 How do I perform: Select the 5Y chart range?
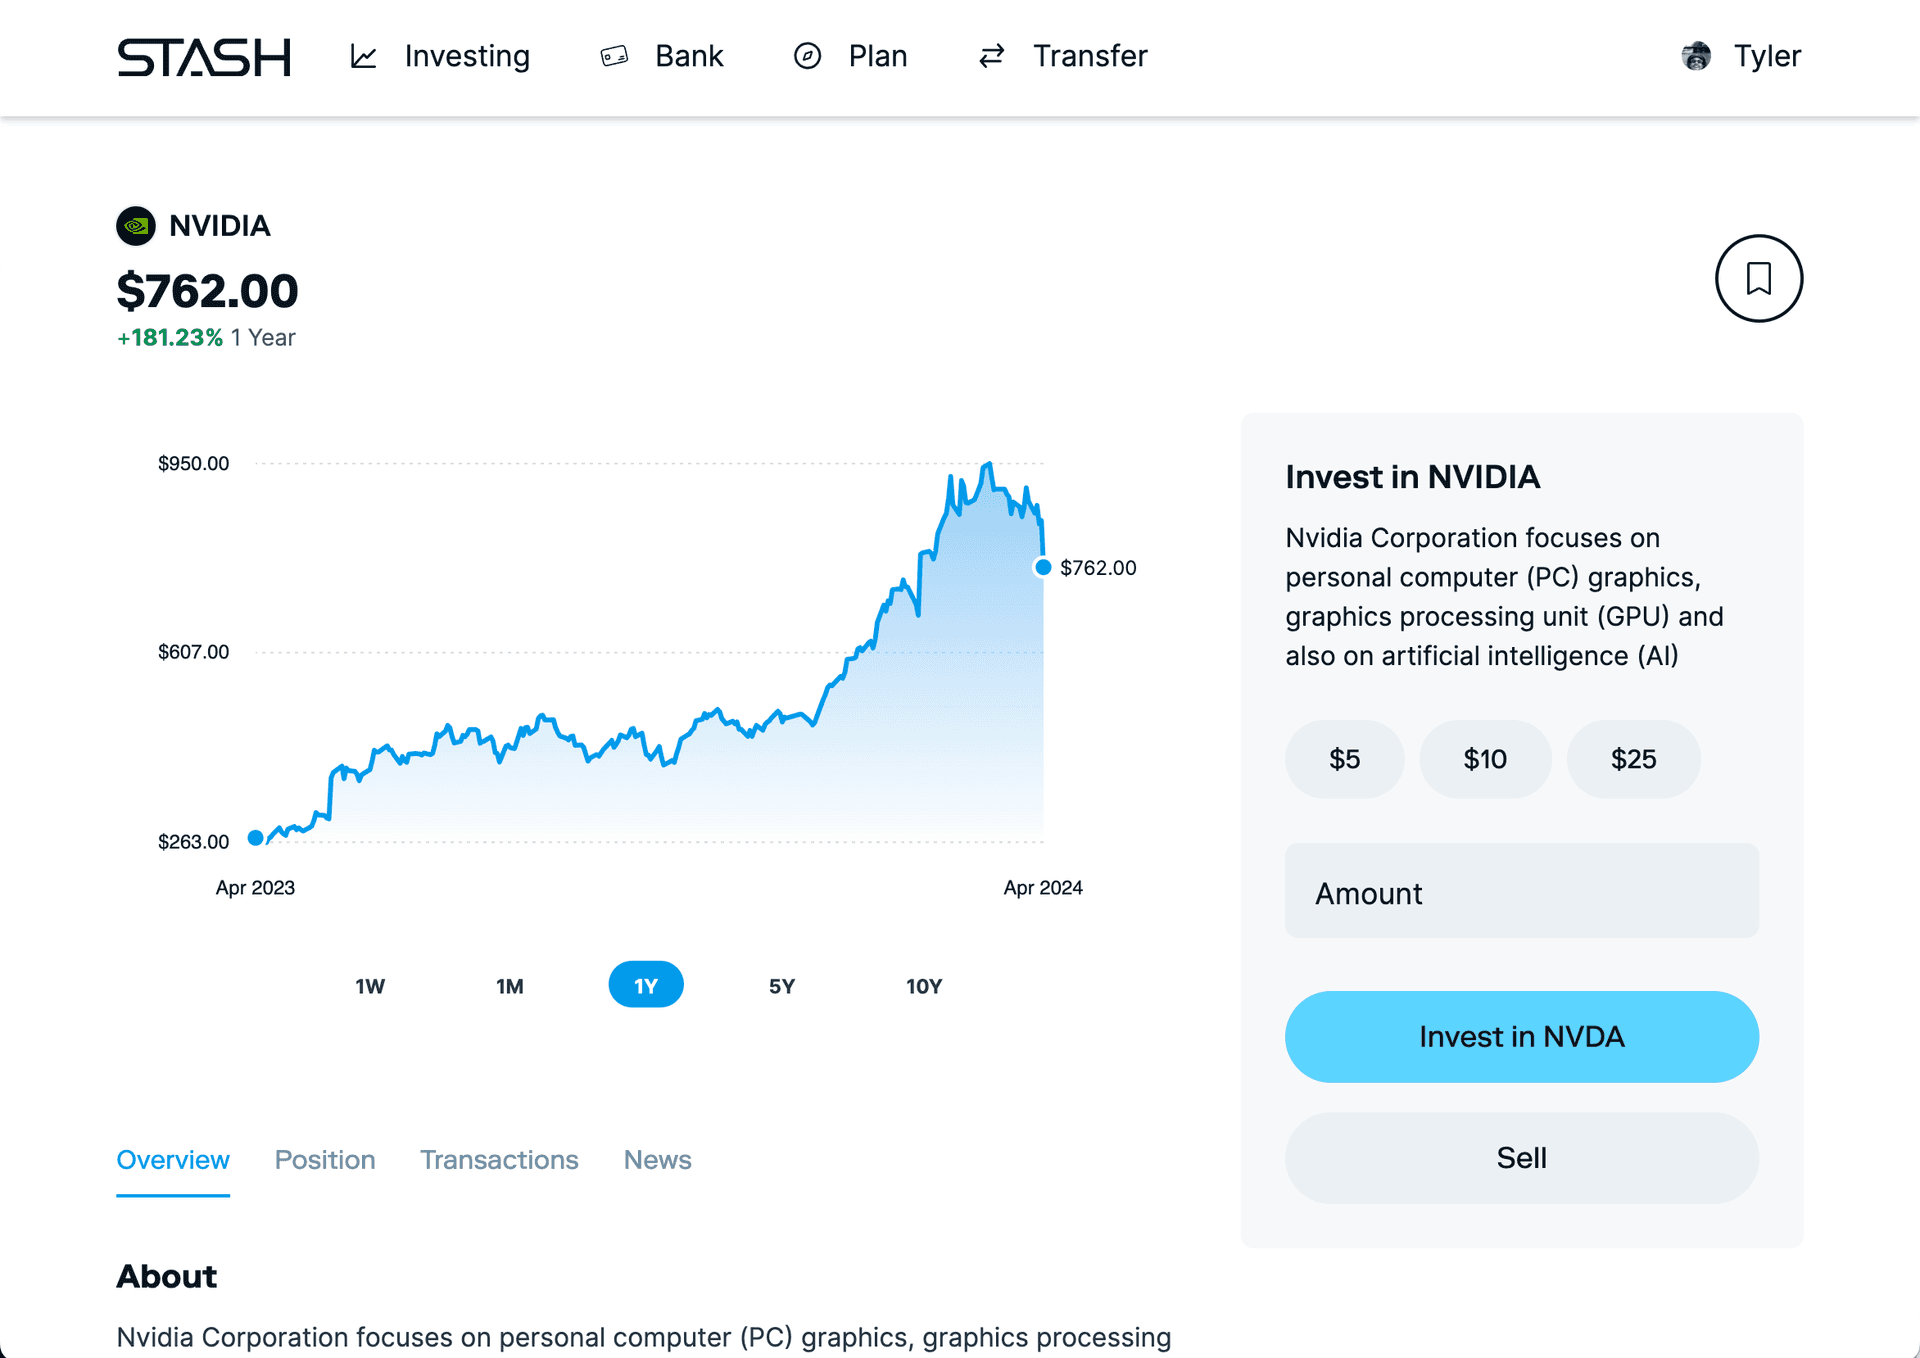click(782, 986)
